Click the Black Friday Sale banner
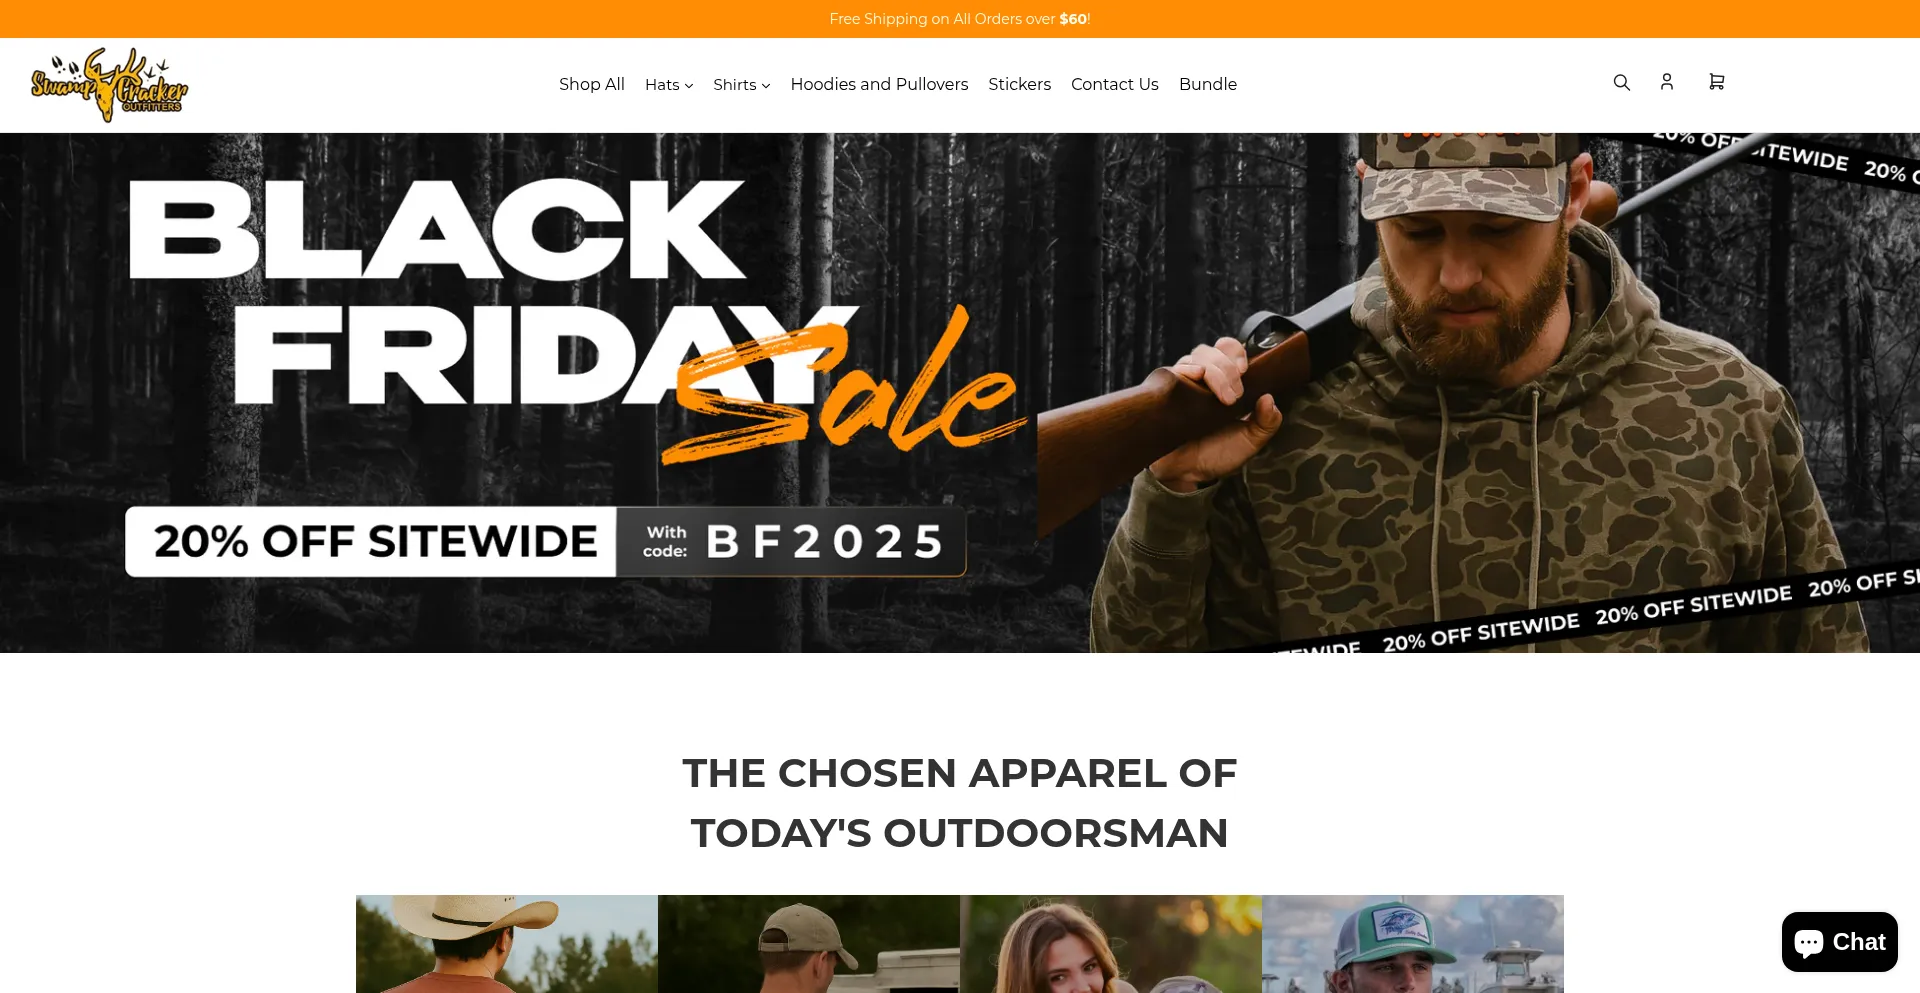 (x=960, y=393)
